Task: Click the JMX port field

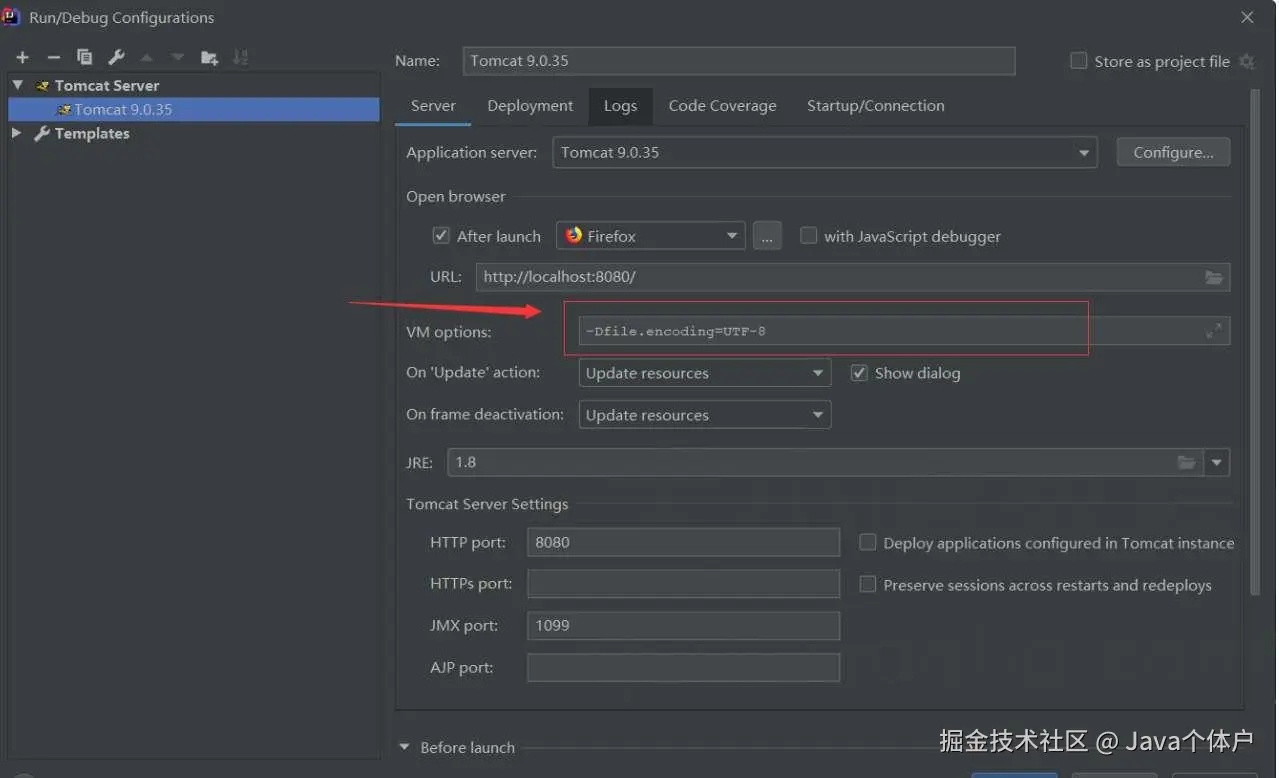Action: 684,626
